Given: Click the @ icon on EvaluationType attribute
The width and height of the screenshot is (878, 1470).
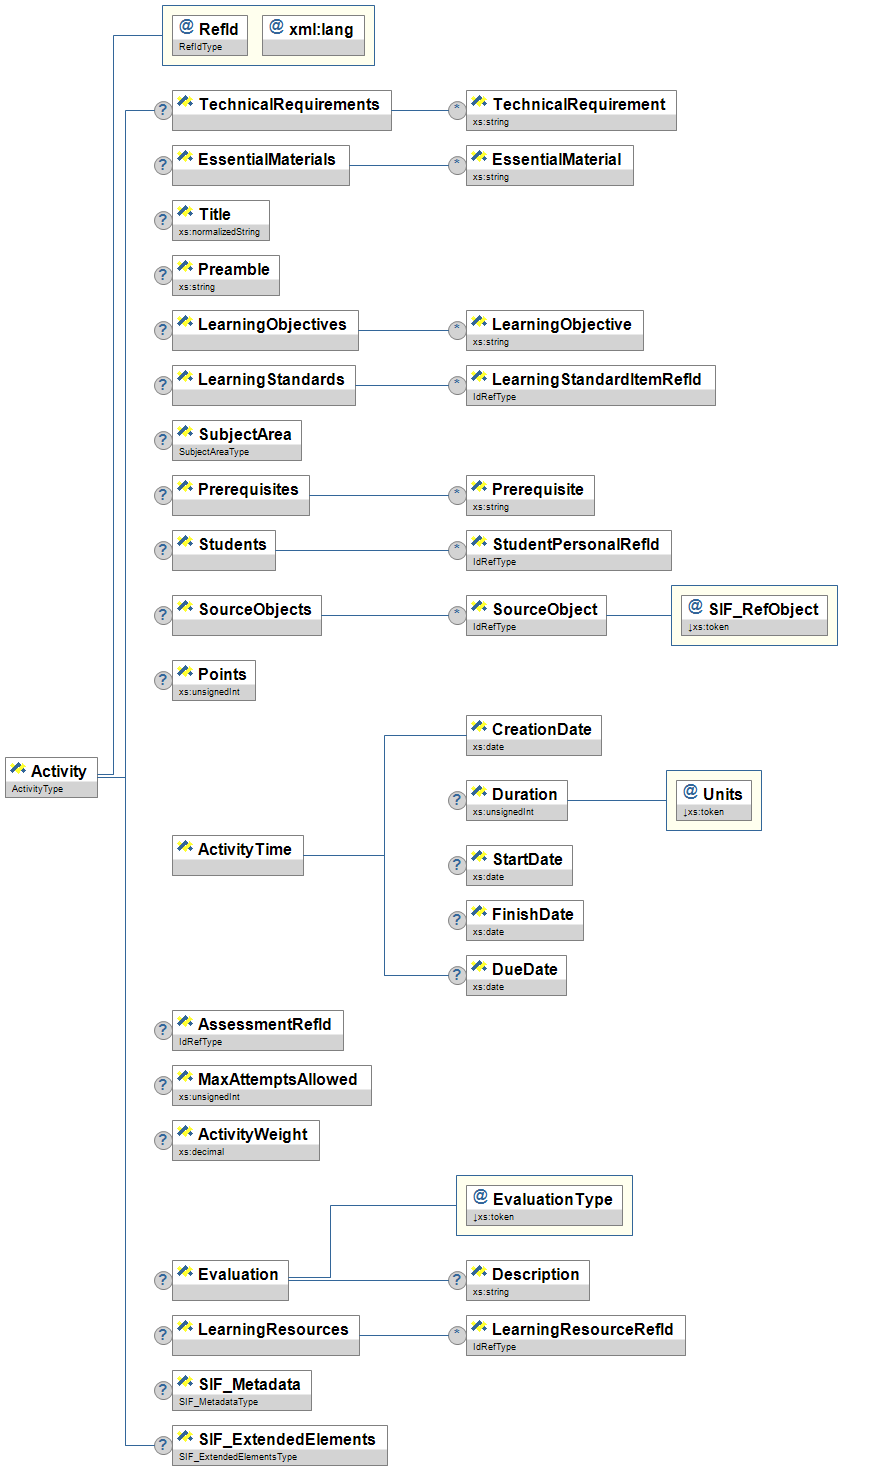Looking at the screenshot, I should (x=480, y=1197).
